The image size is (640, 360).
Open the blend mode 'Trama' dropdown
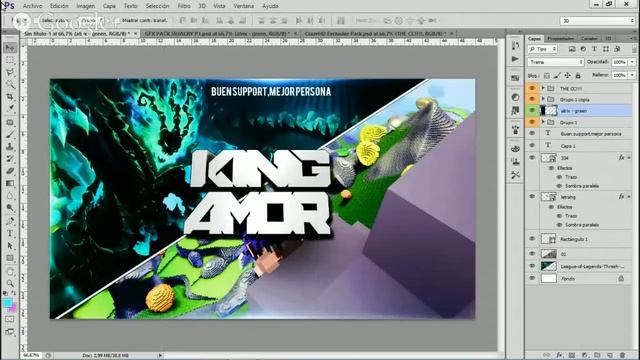coord(556,62)
